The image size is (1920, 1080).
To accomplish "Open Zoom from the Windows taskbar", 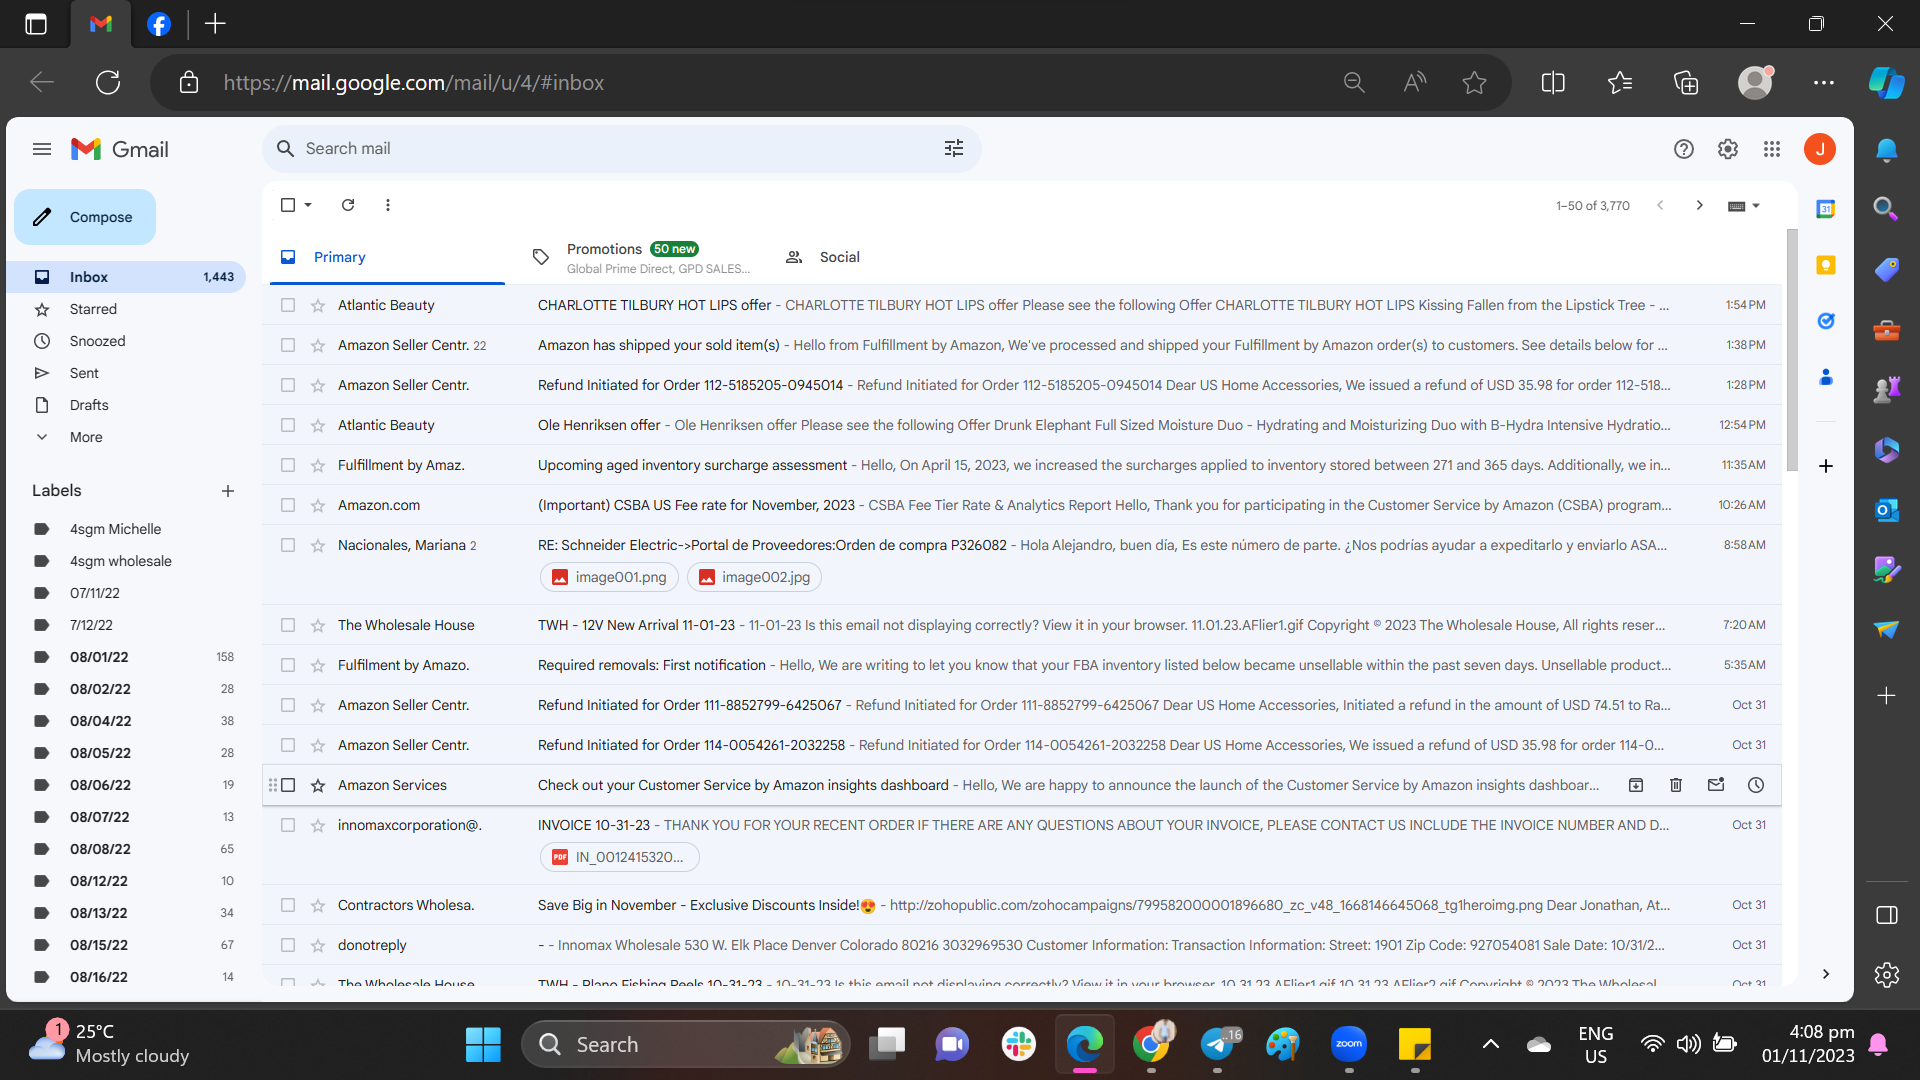I will [1349, 1045].
